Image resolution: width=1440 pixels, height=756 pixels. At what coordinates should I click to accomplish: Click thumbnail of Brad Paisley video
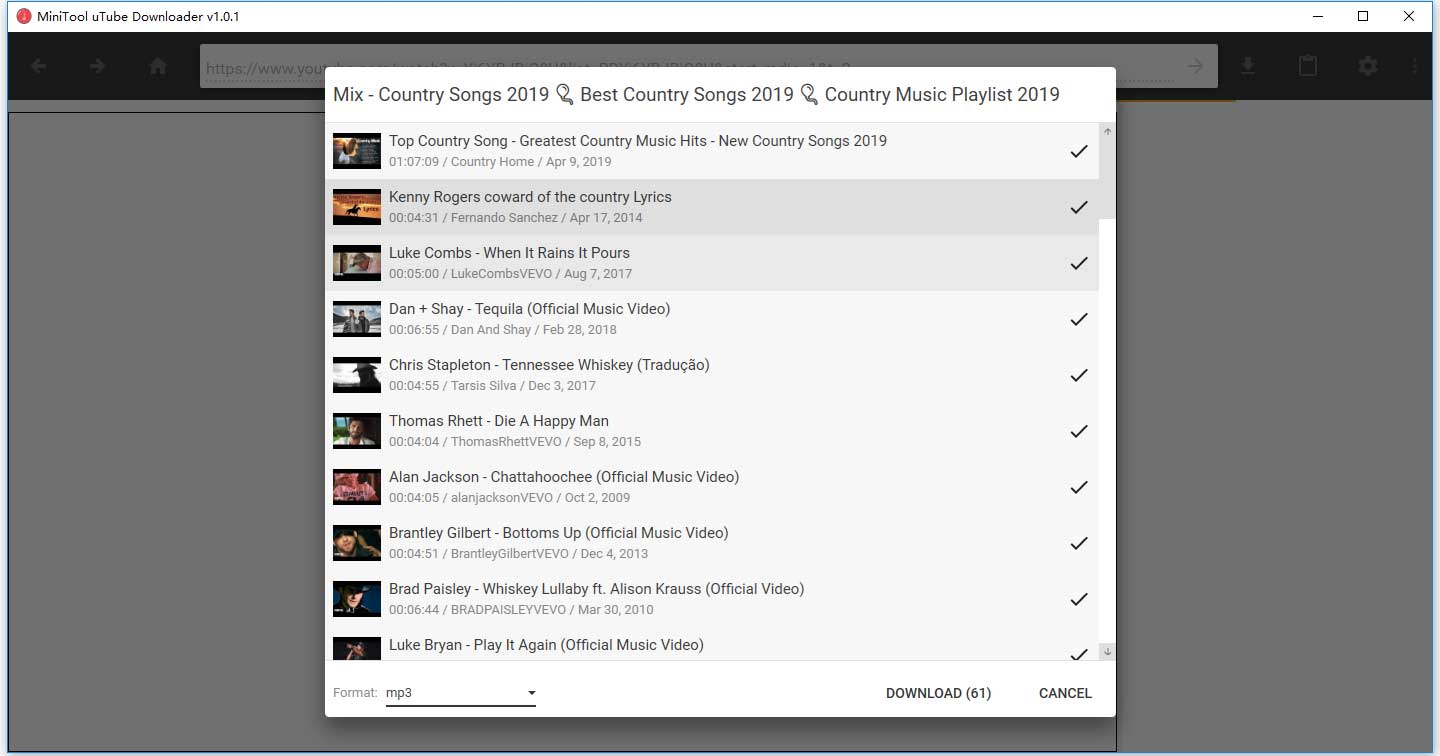[x=357, y=599]
